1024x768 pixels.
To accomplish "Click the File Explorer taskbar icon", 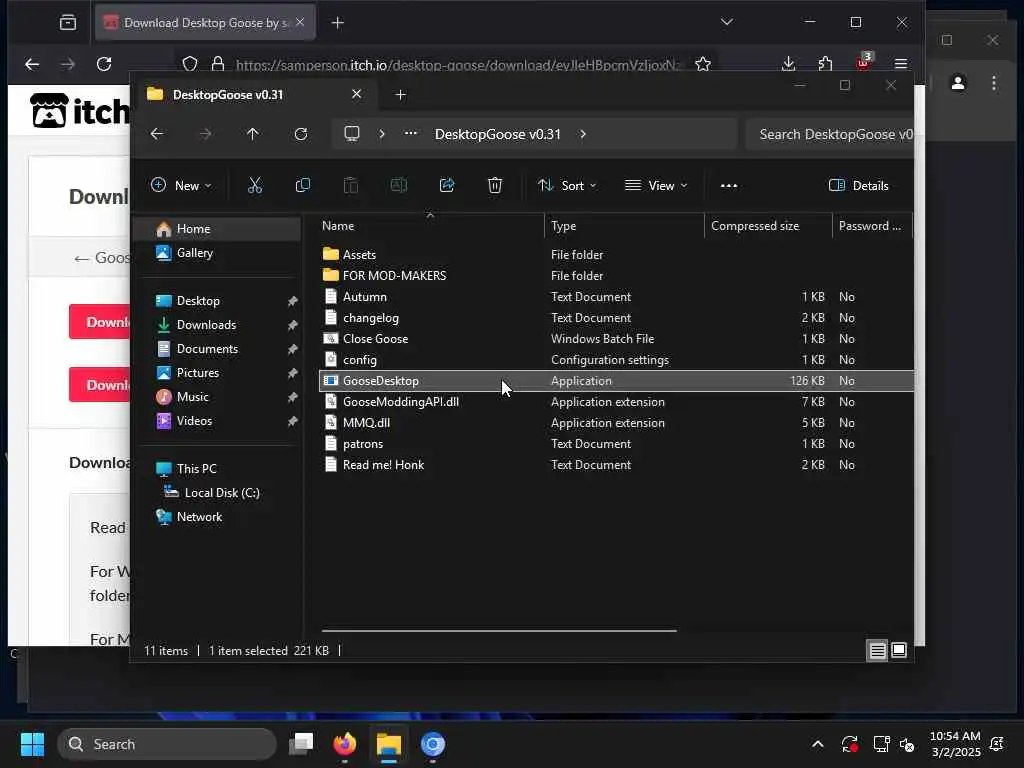I will (389, 744).
